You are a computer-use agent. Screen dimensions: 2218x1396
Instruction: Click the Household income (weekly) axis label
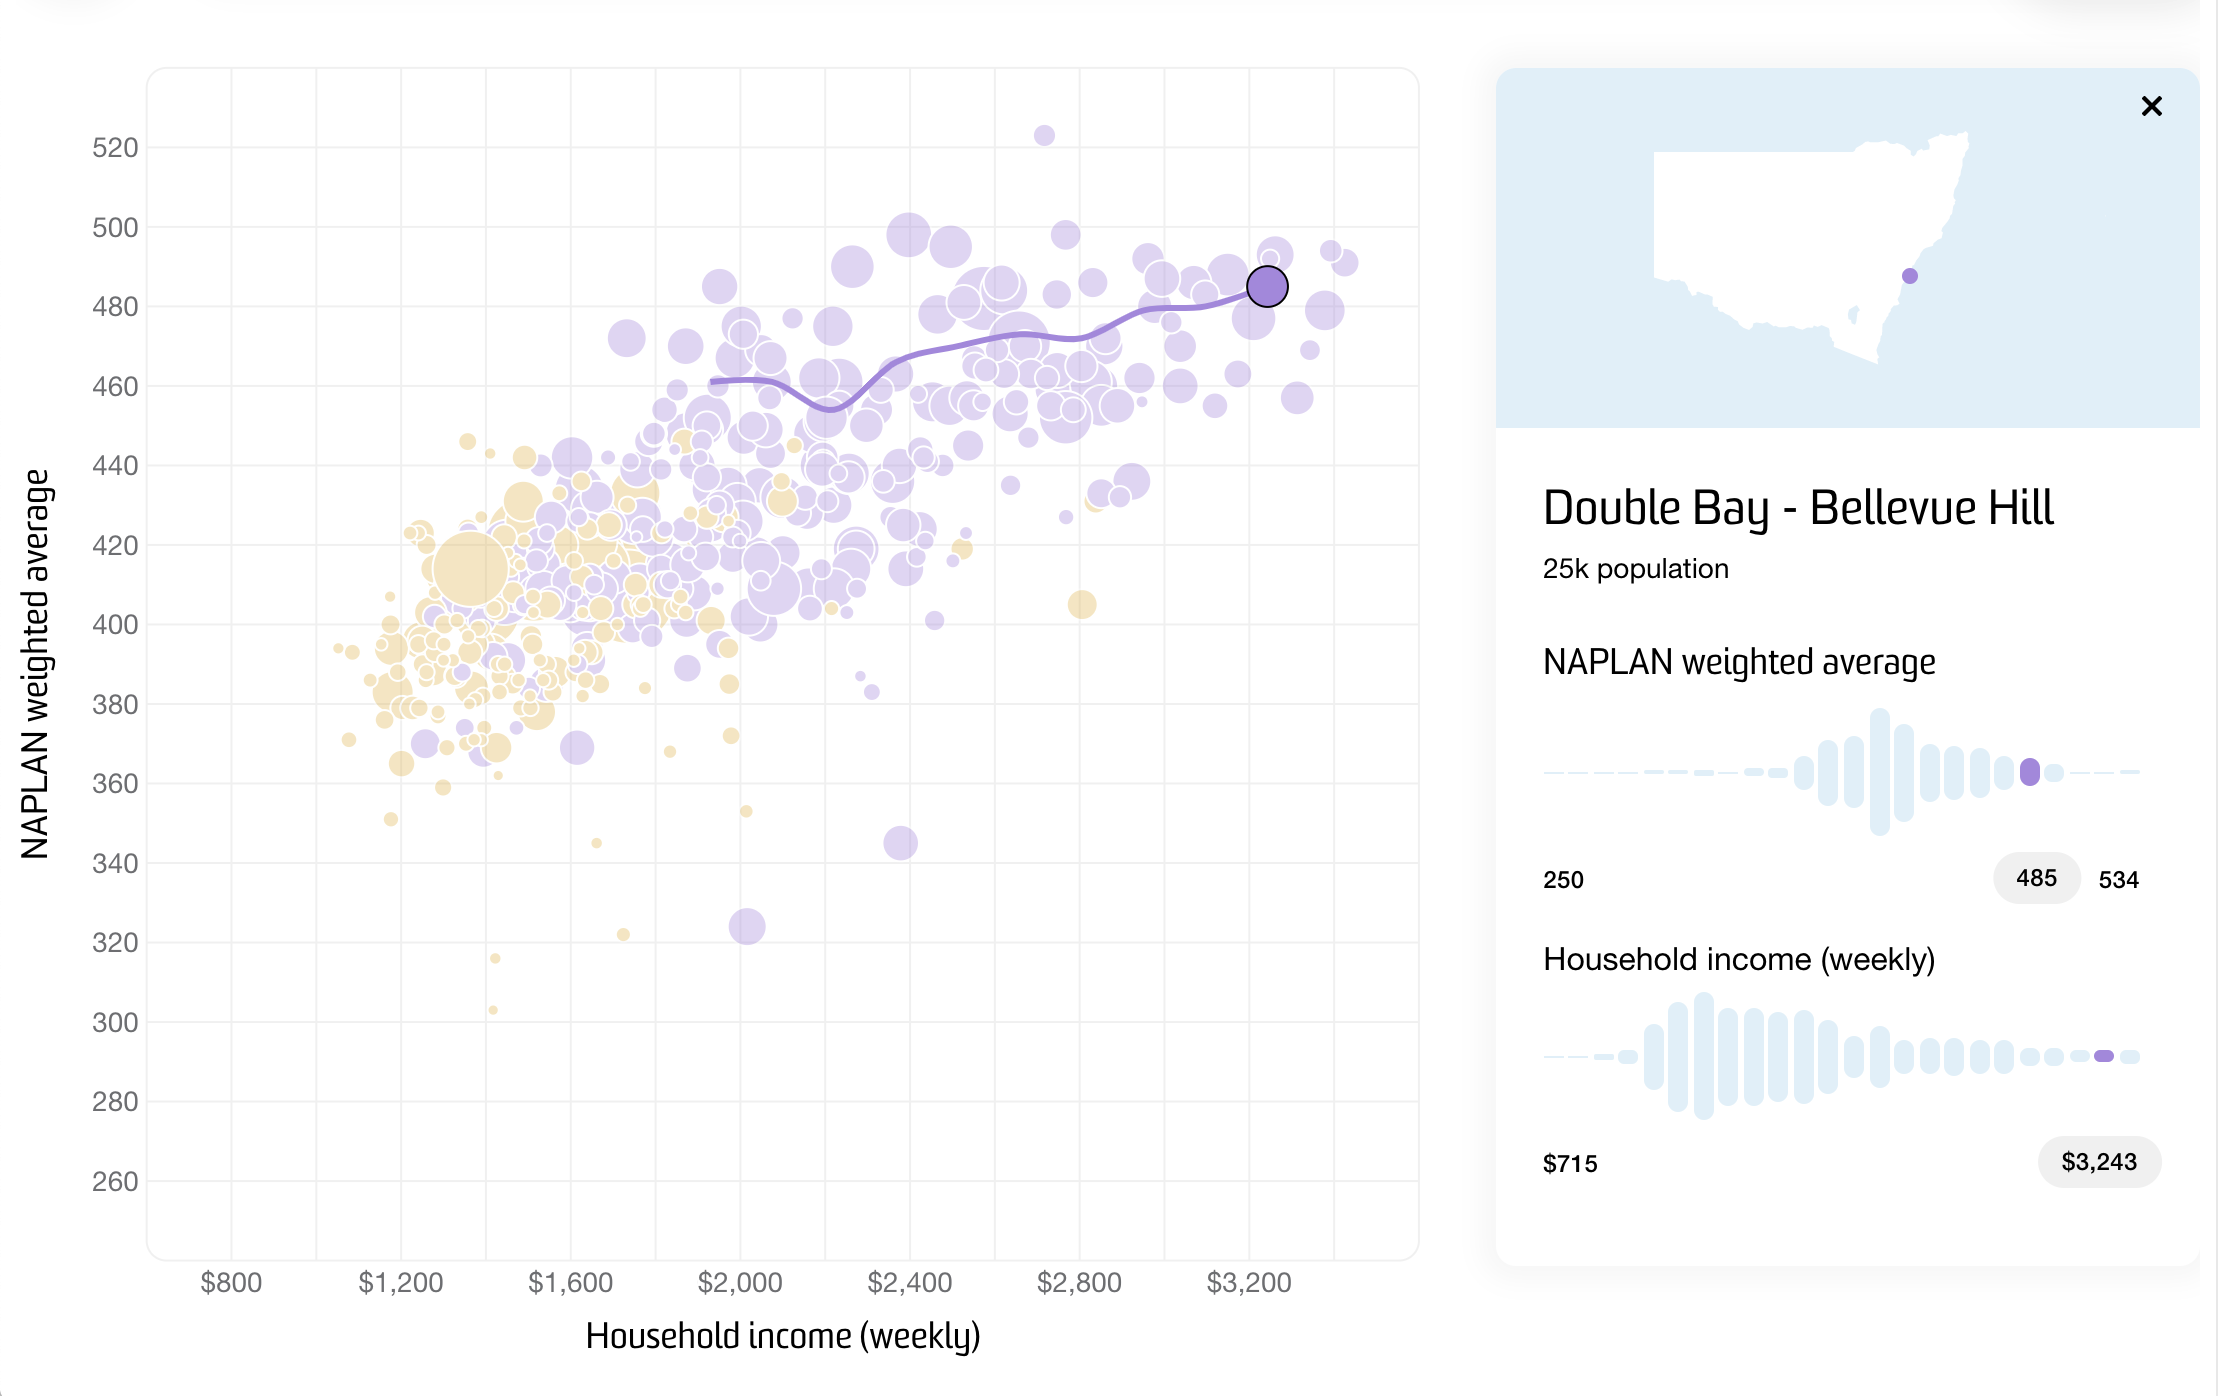click(x=782, y=1336)
